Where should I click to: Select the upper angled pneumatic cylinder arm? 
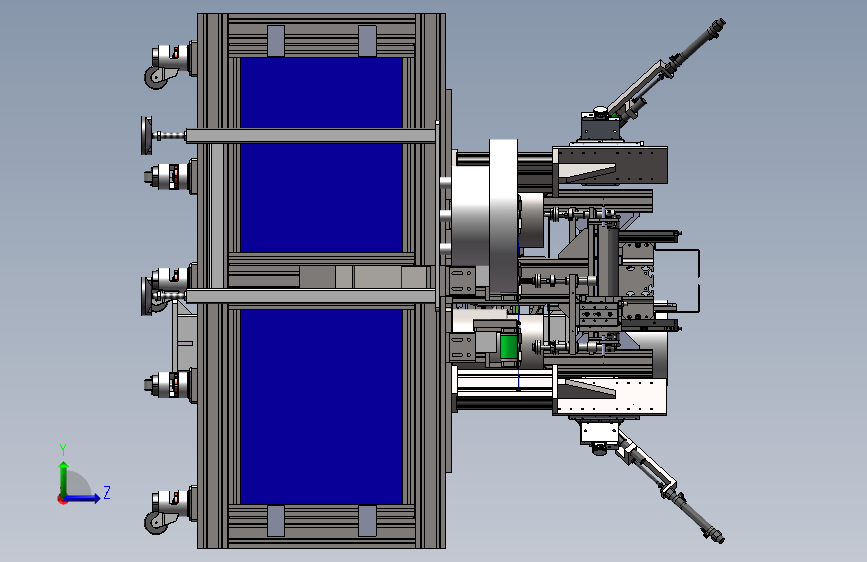pos(666,69)
